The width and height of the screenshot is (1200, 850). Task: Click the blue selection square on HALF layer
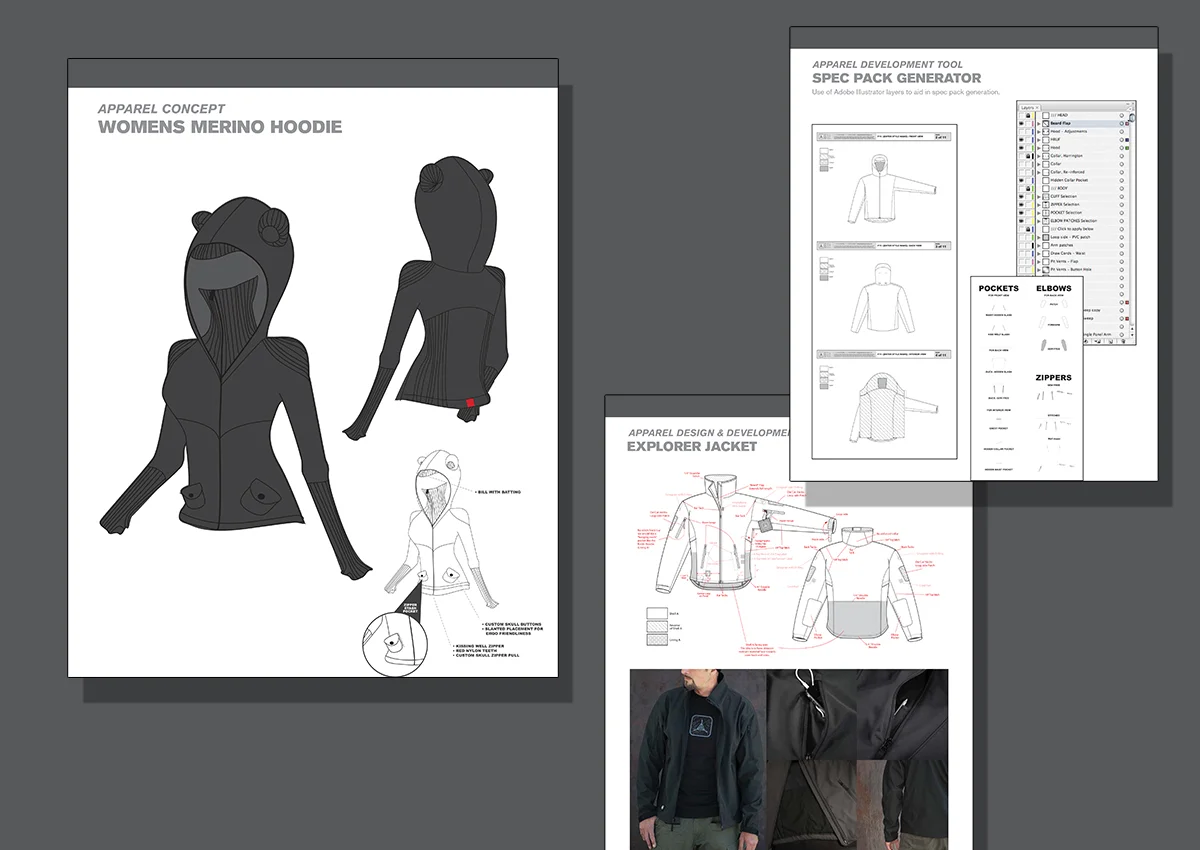1129,139
